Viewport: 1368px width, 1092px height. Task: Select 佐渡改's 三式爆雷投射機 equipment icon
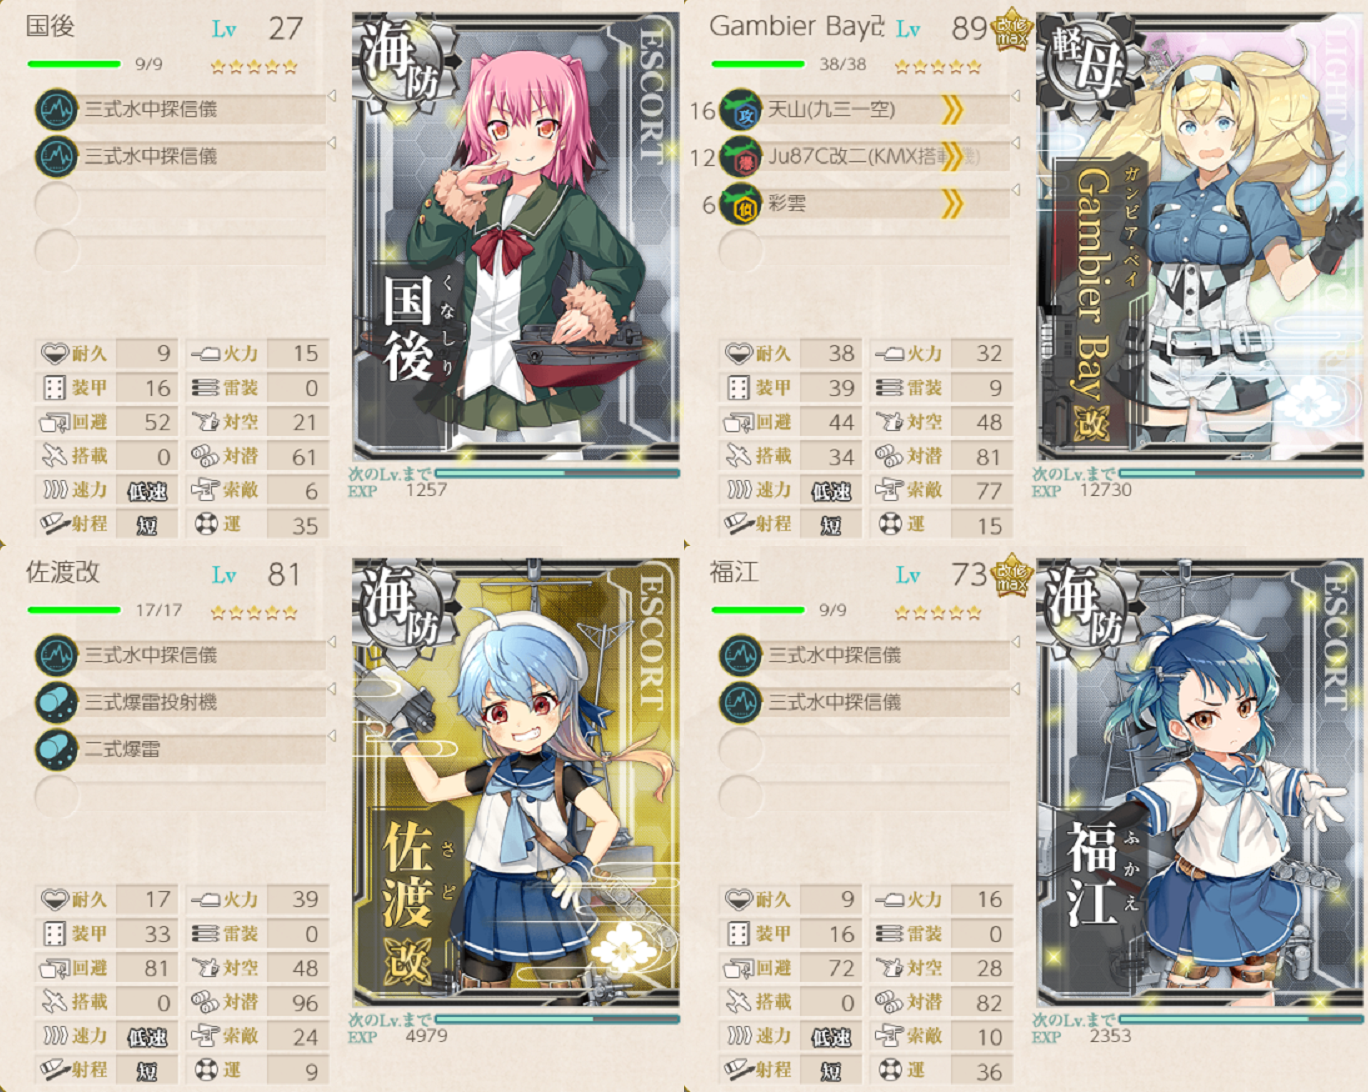pyautogui.click(x=56, y=702)
